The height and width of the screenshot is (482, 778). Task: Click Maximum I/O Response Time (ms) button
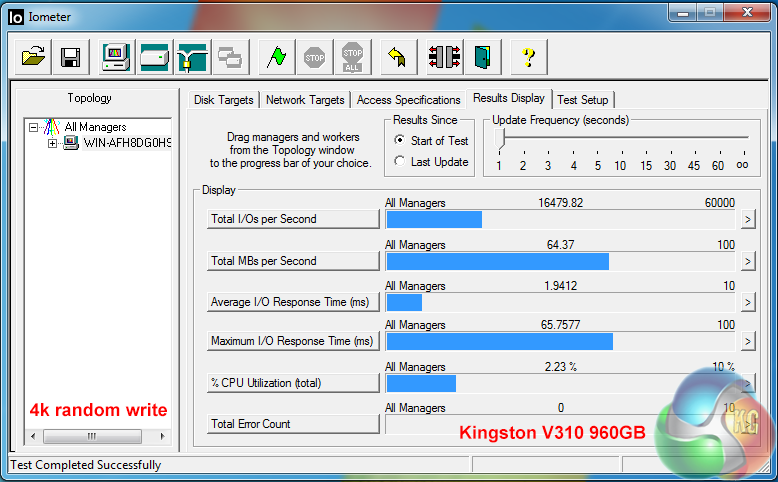293,341
